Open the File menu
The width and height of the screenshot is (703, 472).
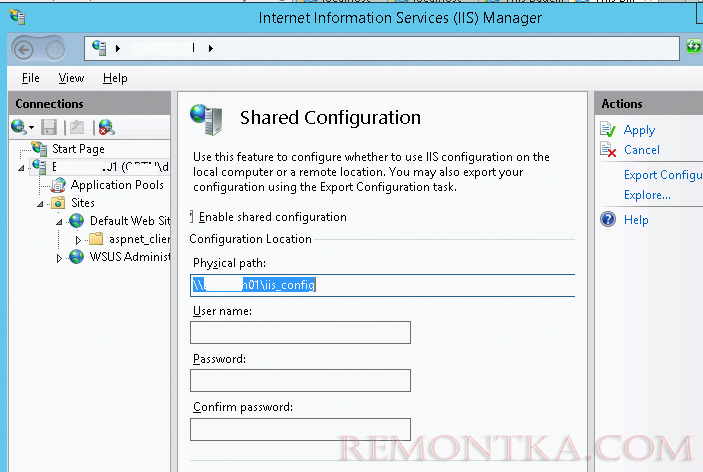(30, 78)
